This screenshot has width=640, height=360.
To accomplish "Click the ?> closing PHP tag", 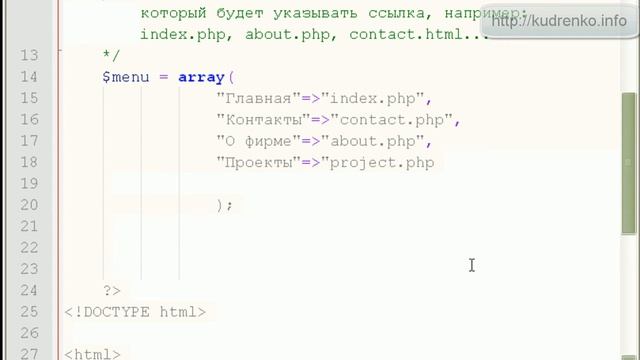I will (111, 290).
